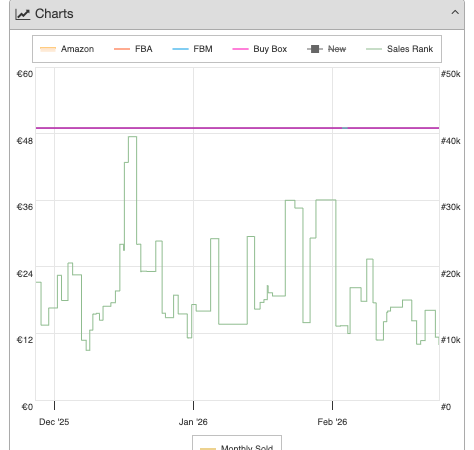This screenshot has height=450, width=474.
Task: Toggle the Monthly Sold legend entry
Action: click(237, 447)
